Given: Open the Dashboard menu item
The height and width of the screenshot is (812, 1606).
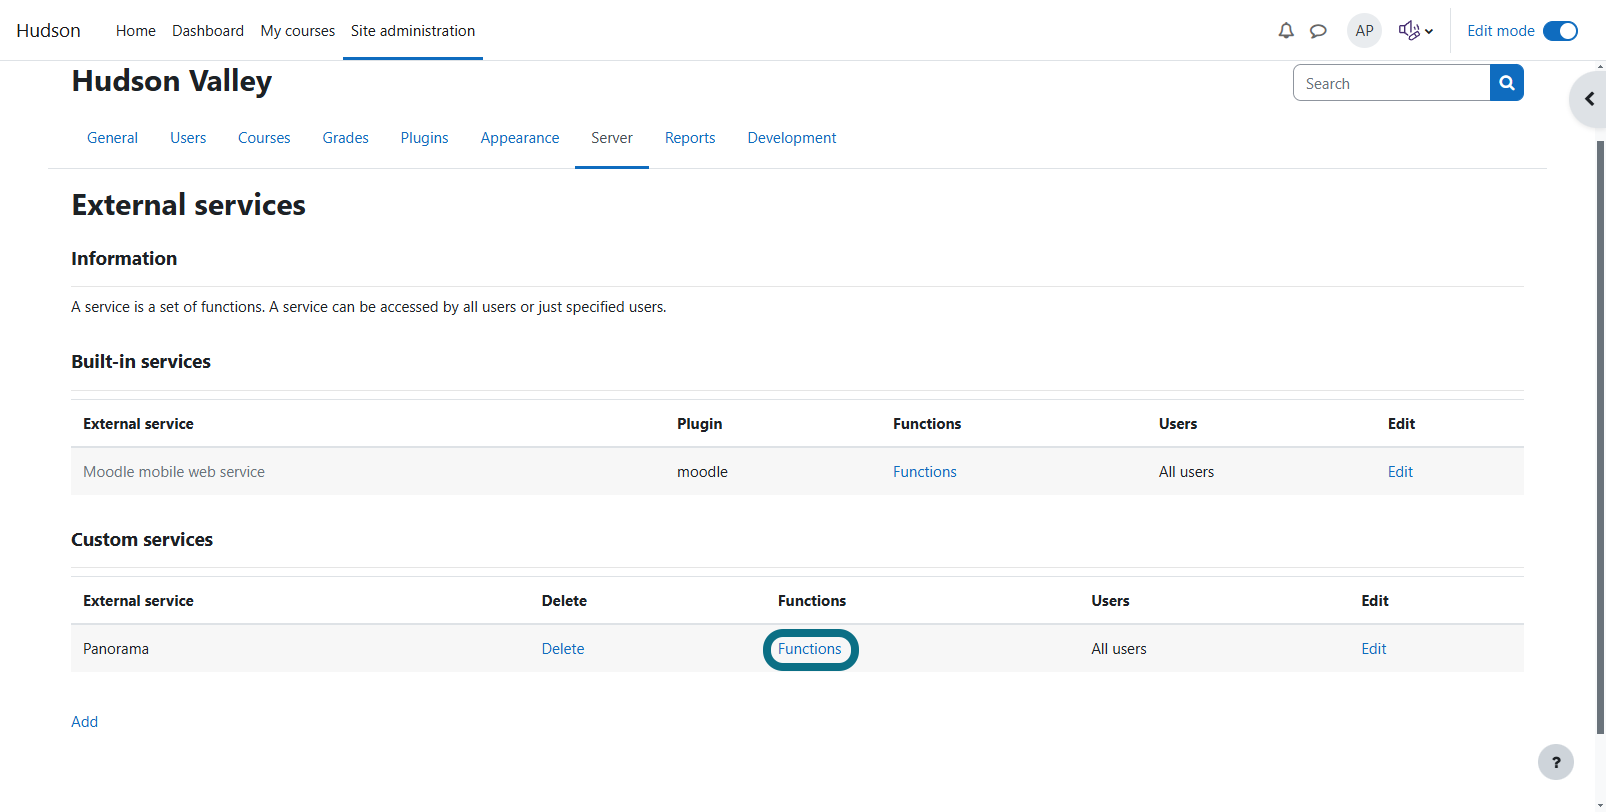Looking at the screenshot, I should tap(208, 31).
